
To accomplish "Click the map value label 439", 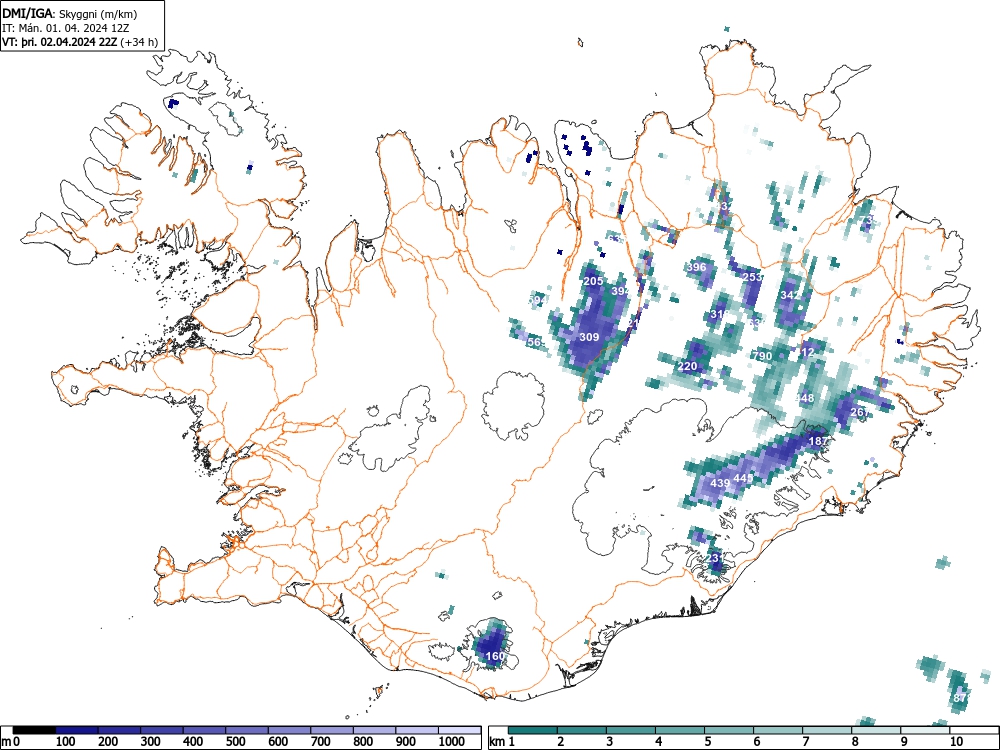I will point(719,483).
